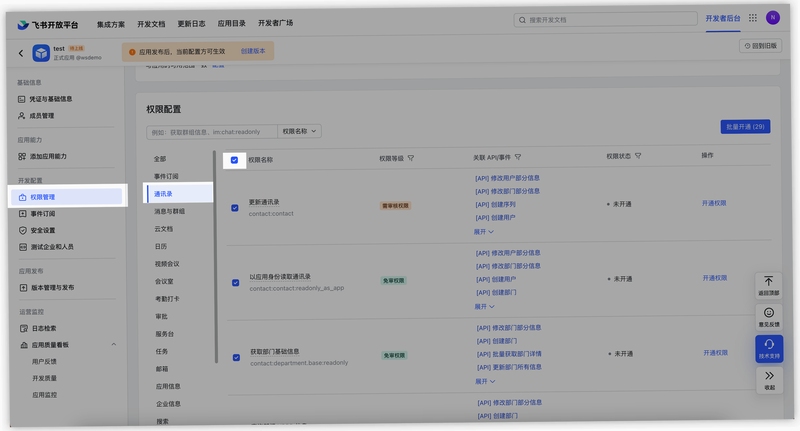This screenshot has height=431, width=800.
Task: Filter 关联 API/事件 column with funnel icon
Action: point(518,157)
